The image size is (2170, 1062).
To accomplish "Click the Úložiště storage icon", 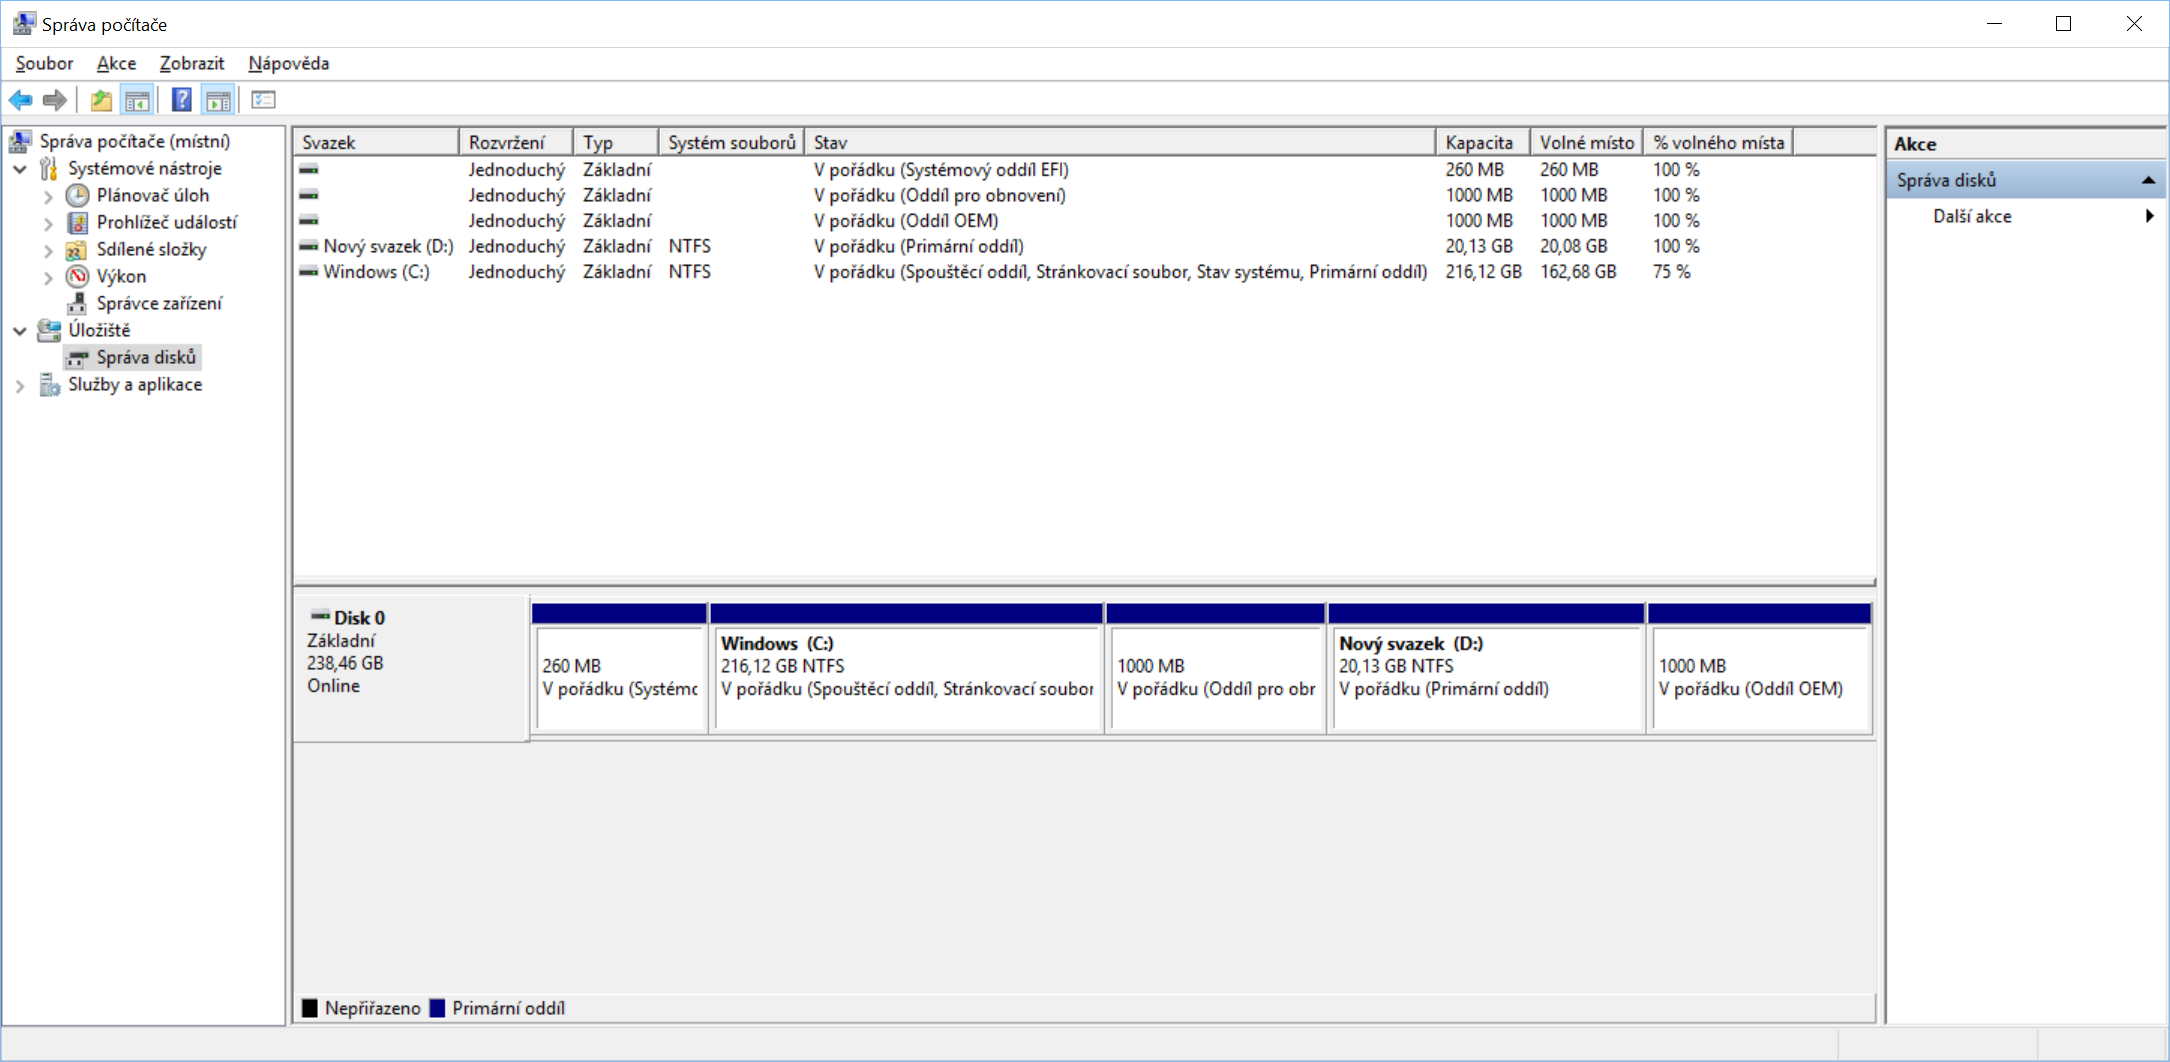I will [x=49, y=330].
